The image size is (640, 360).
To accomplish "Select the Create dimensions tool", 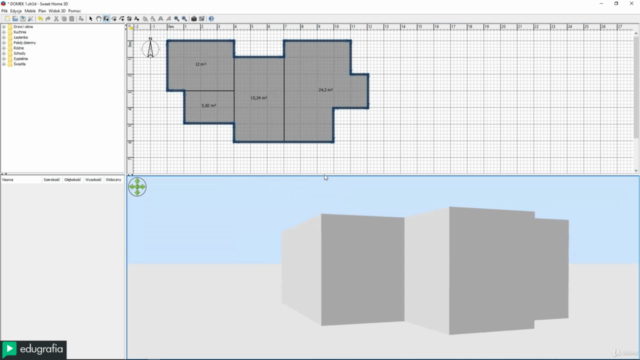I will click(x=129, y=19).
